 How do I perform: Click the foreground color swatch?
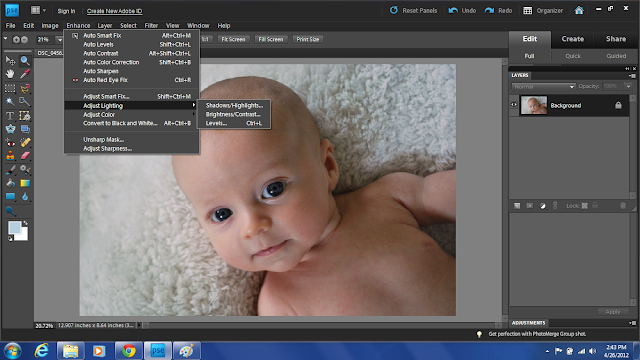[x=14, y=227]
